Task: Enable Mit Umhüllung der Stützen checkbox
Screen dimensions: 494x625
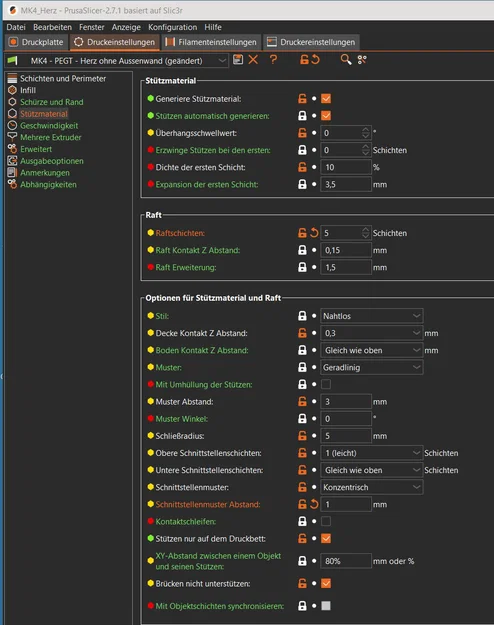Action: point(326,384)
